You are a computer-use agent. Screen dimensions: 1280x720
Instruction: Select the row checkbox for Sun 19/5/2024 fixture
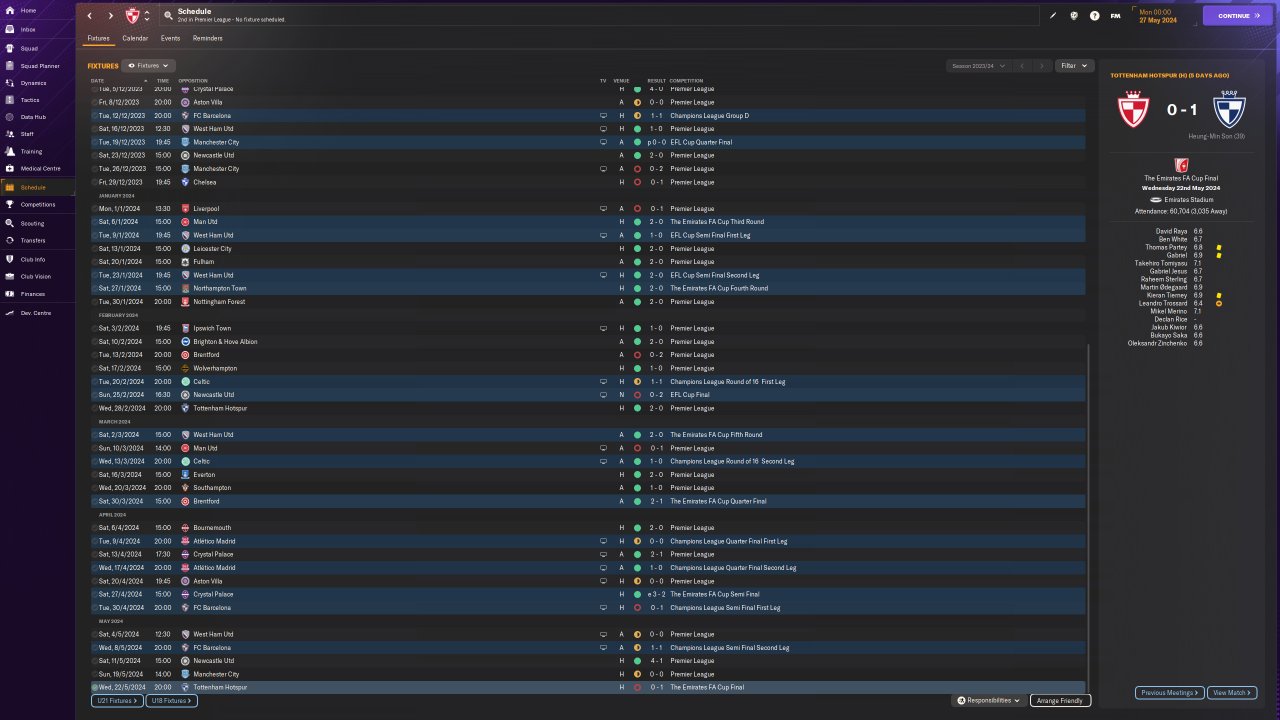95,674
